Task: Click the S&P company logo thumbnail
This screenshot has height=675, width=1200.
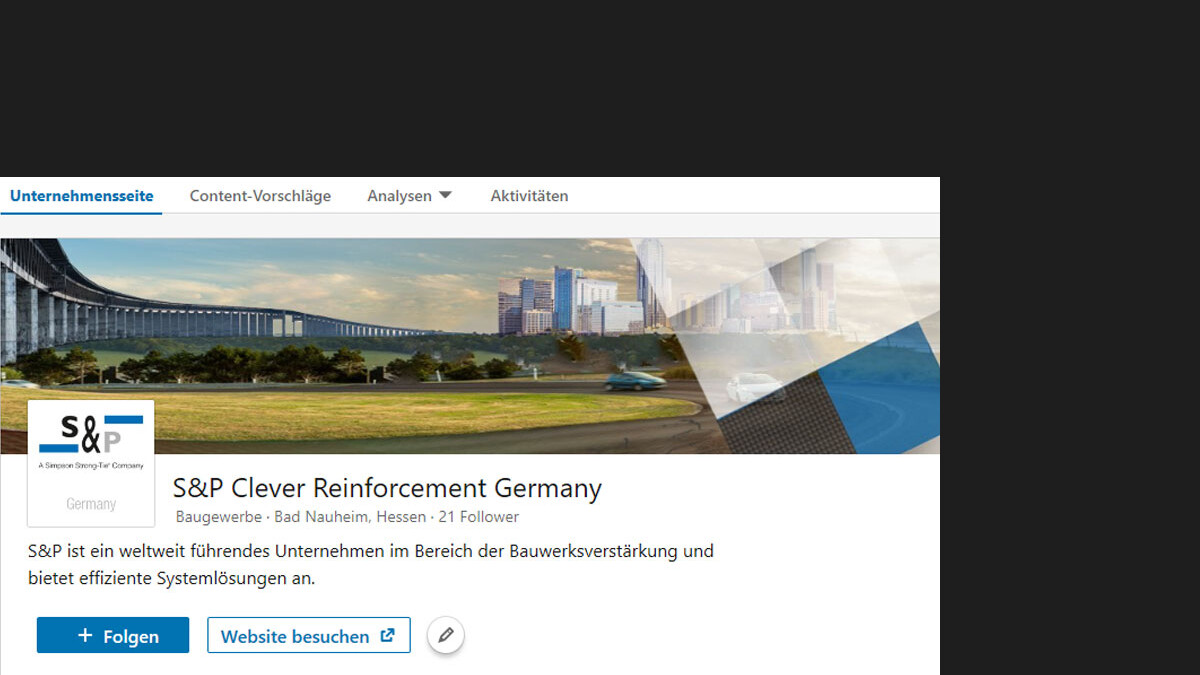Action: [91, 463]
